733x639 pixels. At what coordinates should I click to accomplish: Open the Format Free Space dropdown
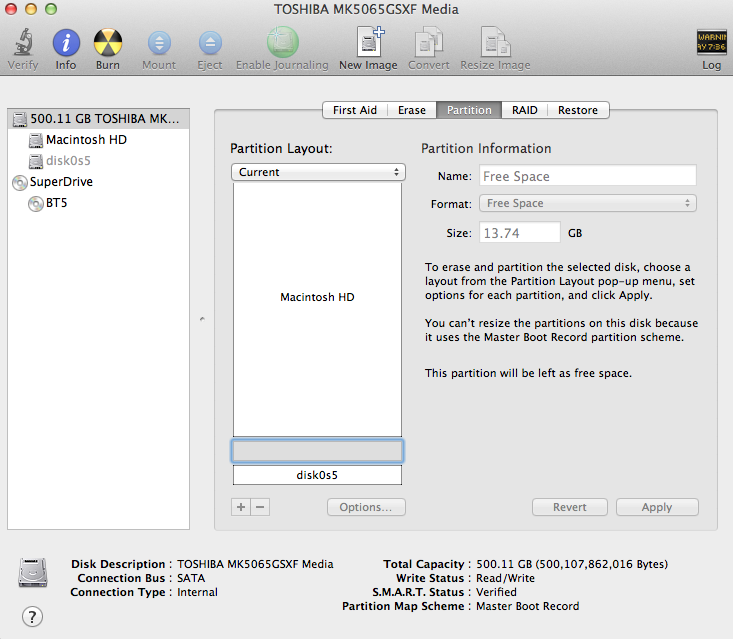(x=588, y=203)
